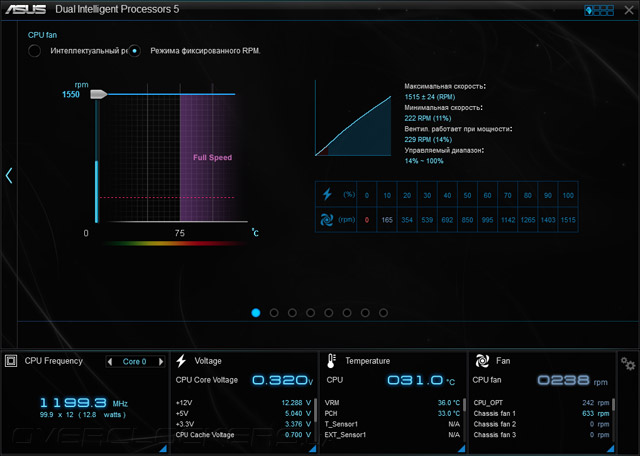The image size is (640, 456).
Task: Expand Voltage panel corner triangle
Action: click(x=312, y=449)
